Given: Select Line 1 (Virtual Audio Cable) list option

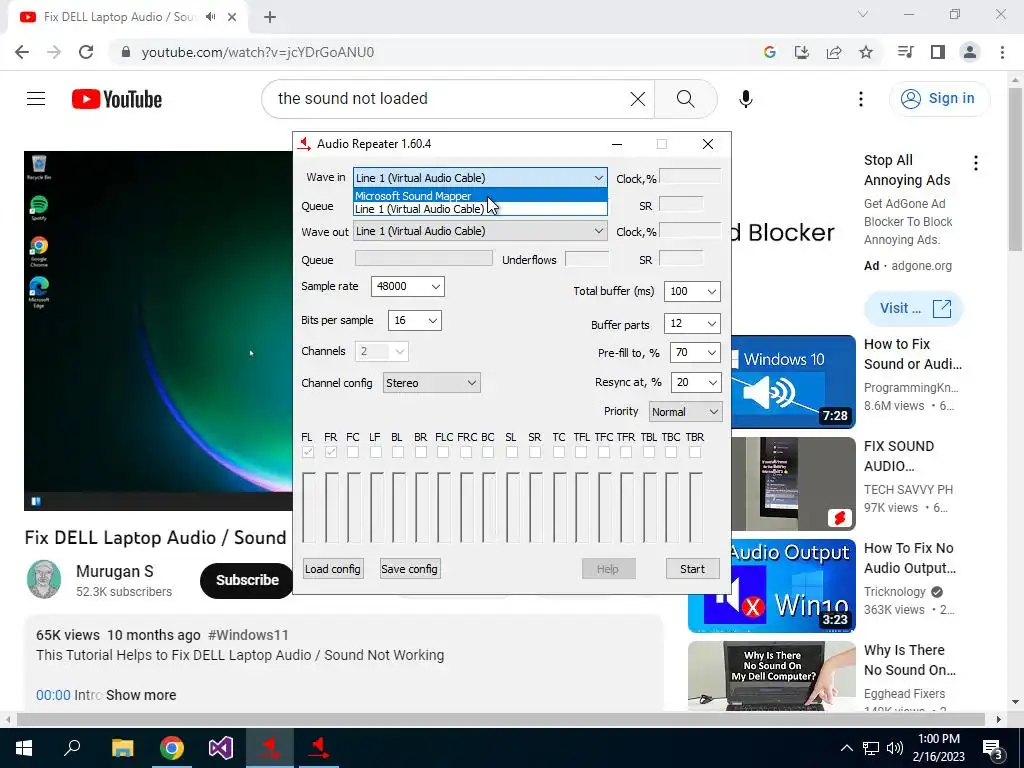Looking at the screenshot, I should tap(480, 209).
